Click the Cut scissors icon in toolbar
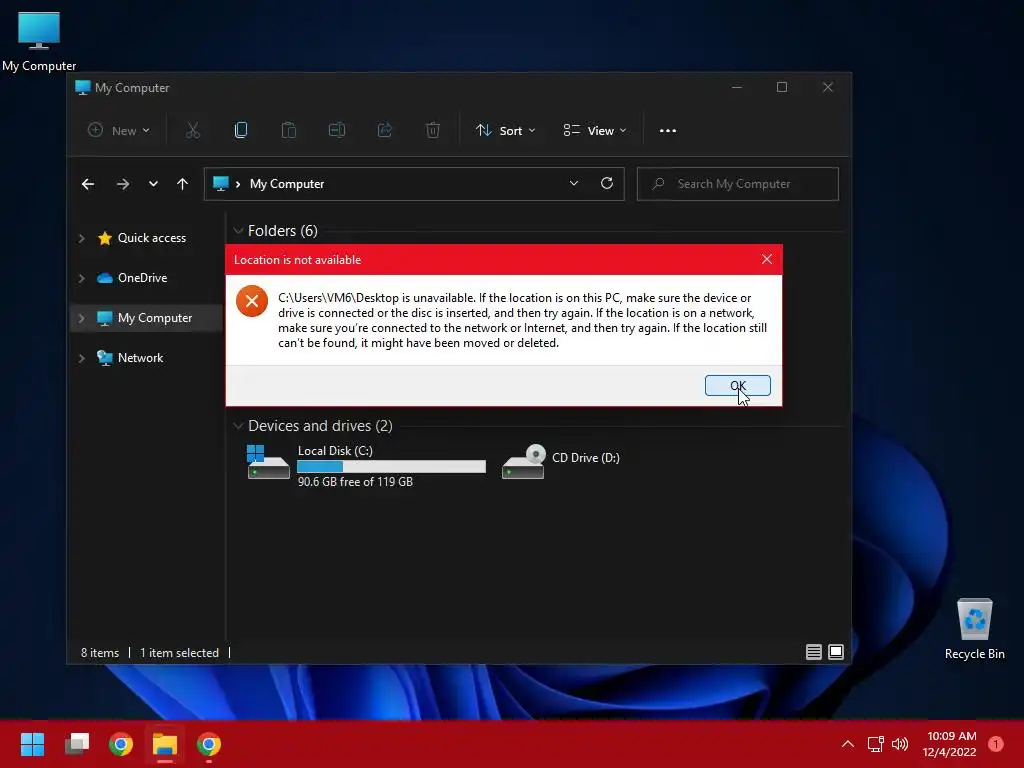The image size is (1024, 768). [193, 131]
